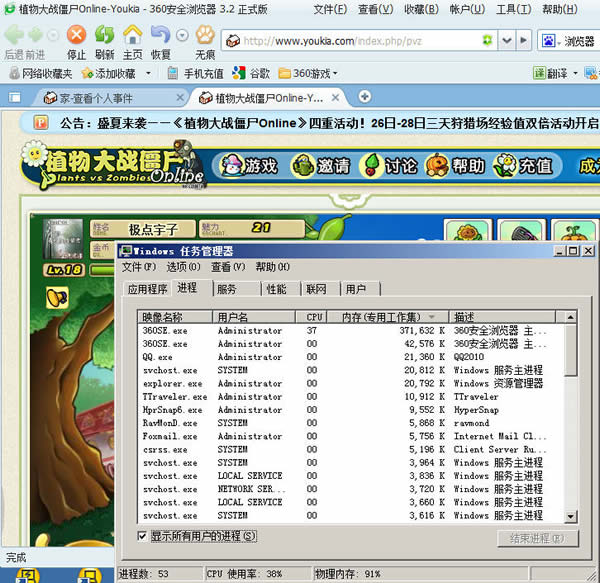
Task: Sort processes by 映像名称 column header
Action: coord(175,317)
